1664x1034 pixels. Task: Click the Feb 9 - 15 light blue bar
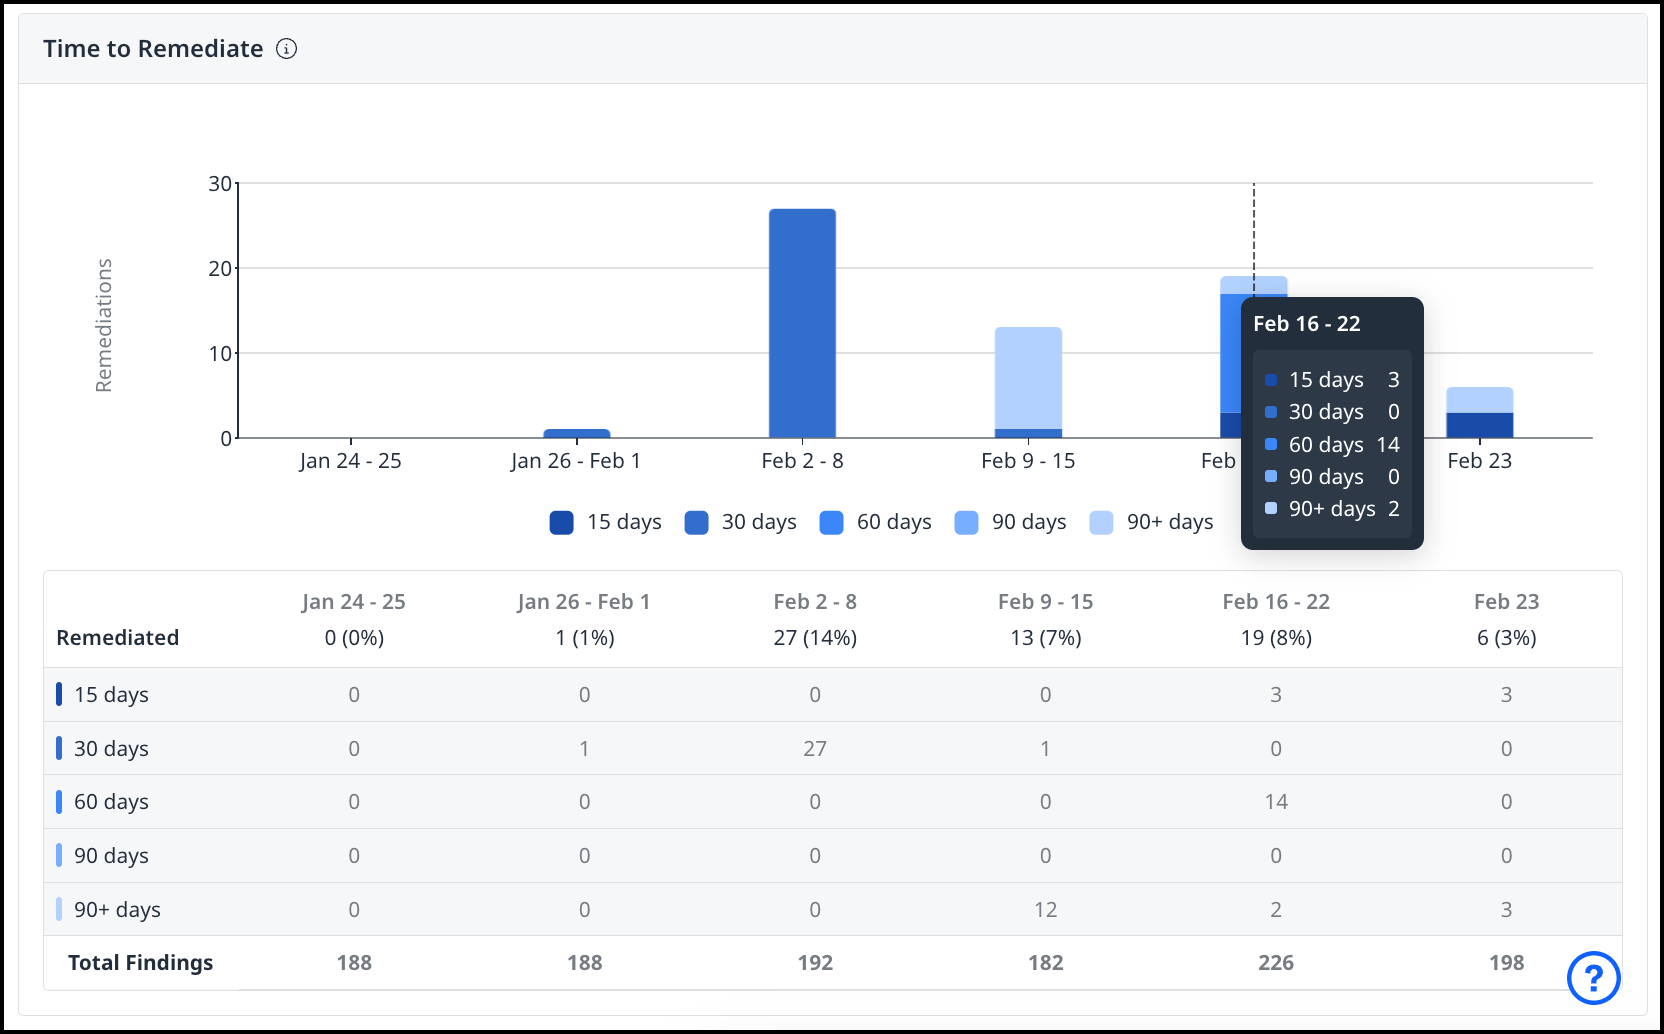(x=1028, y=377)
